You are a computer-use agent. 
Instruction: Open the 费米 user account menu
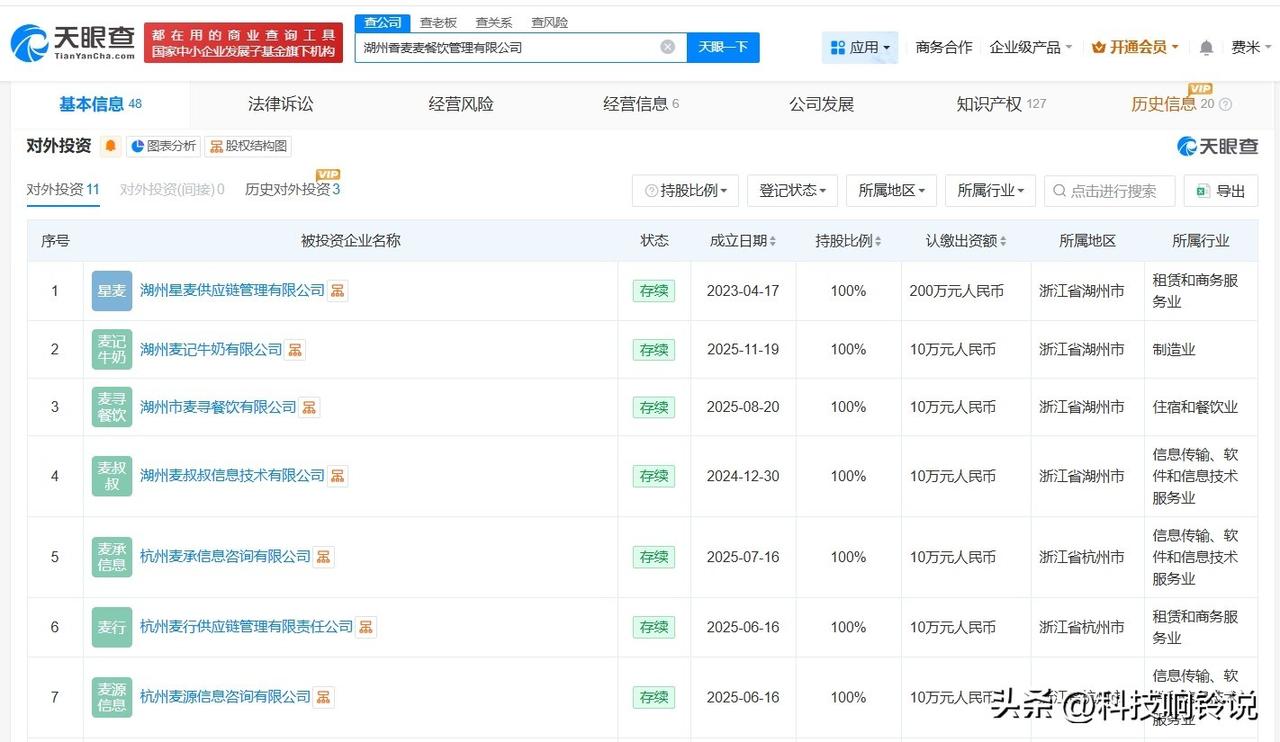pos(1251,47)
